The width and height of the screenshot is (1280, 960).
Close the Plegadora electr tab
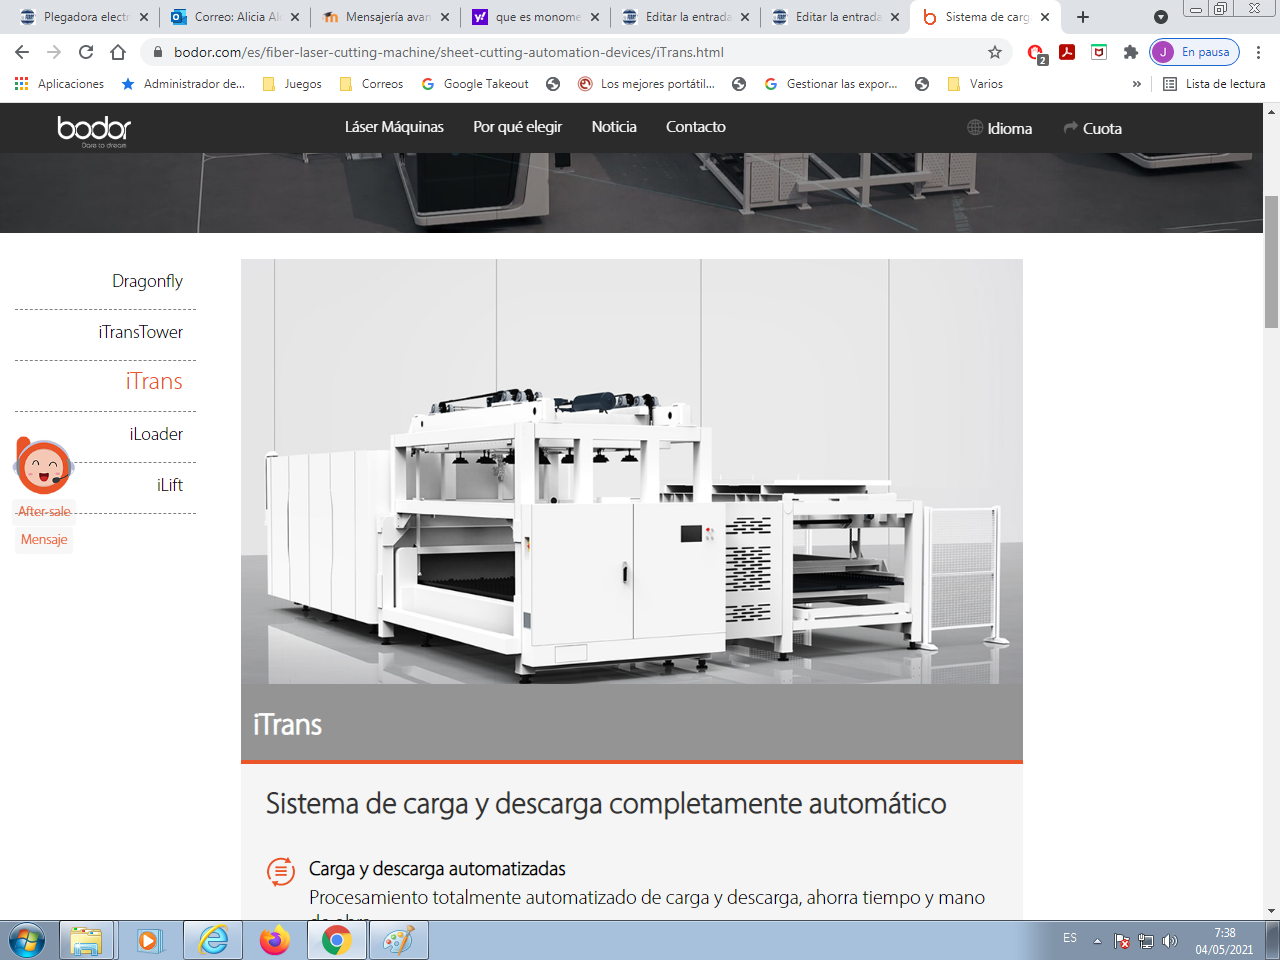click(x=144, y=17)
